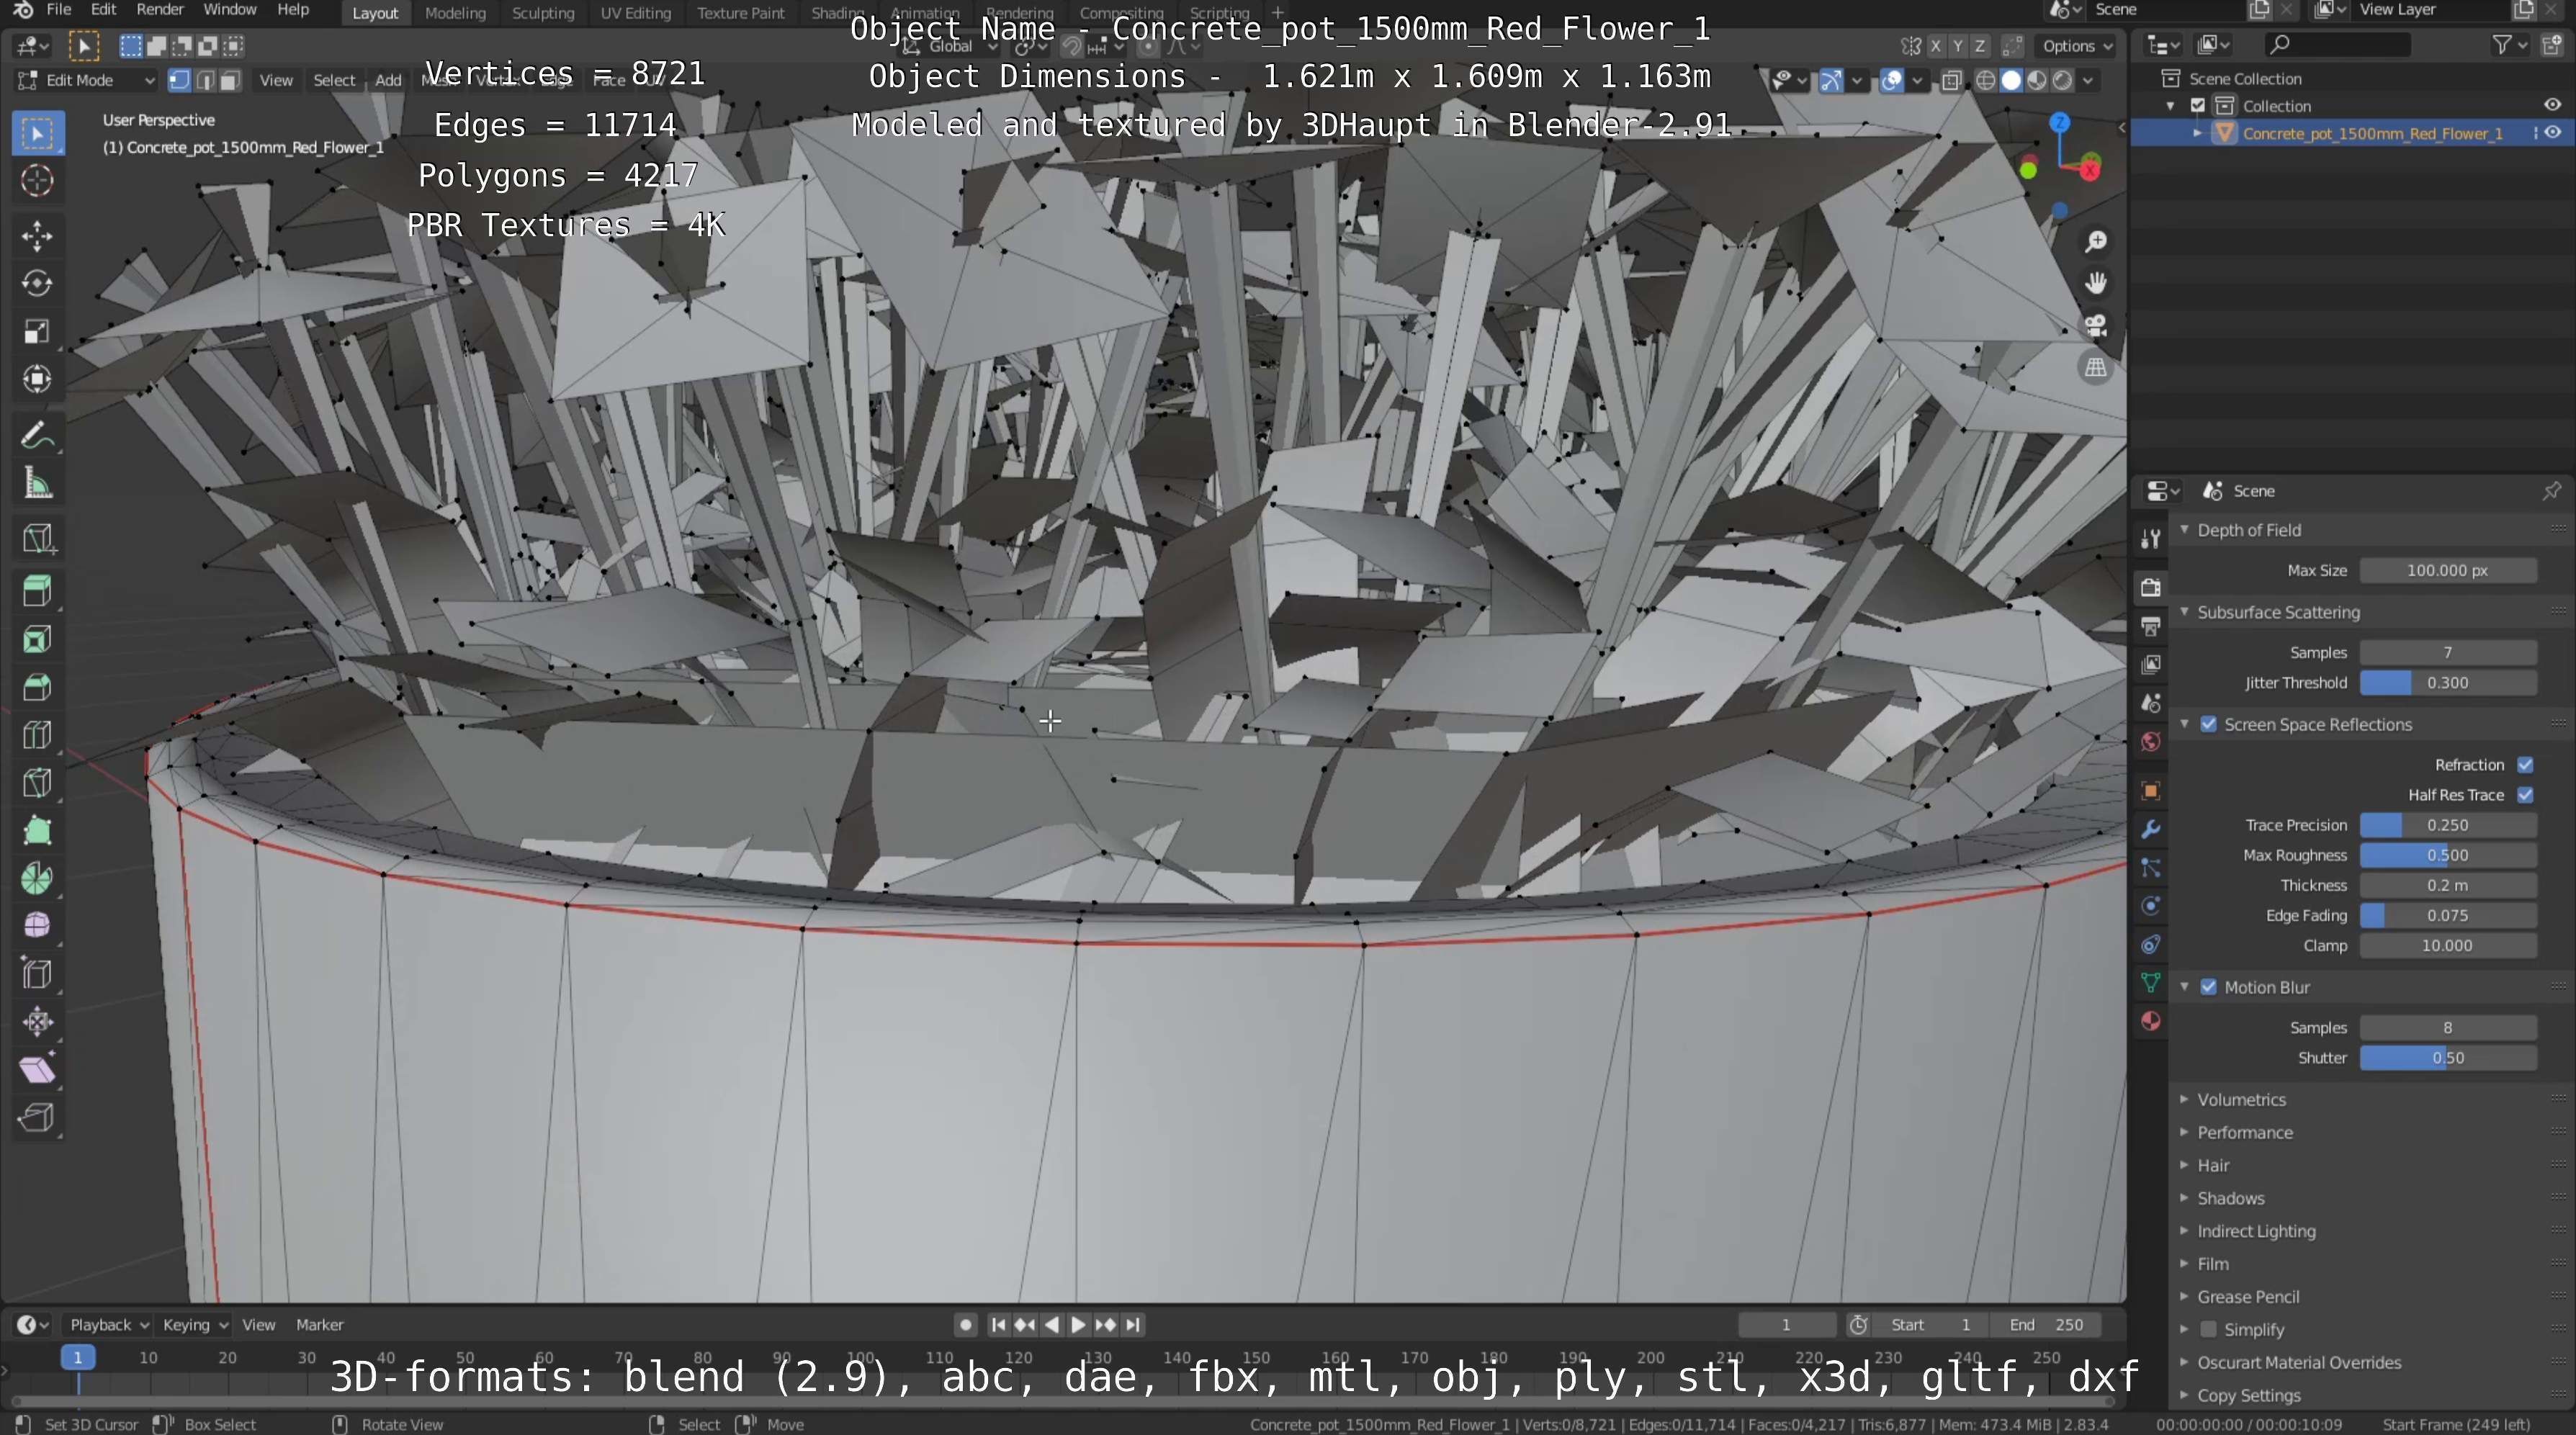Image resolution: width=2576 pixels, height=1435 pixels.
Task: Open the Render menu
Action: coord(160,10)
